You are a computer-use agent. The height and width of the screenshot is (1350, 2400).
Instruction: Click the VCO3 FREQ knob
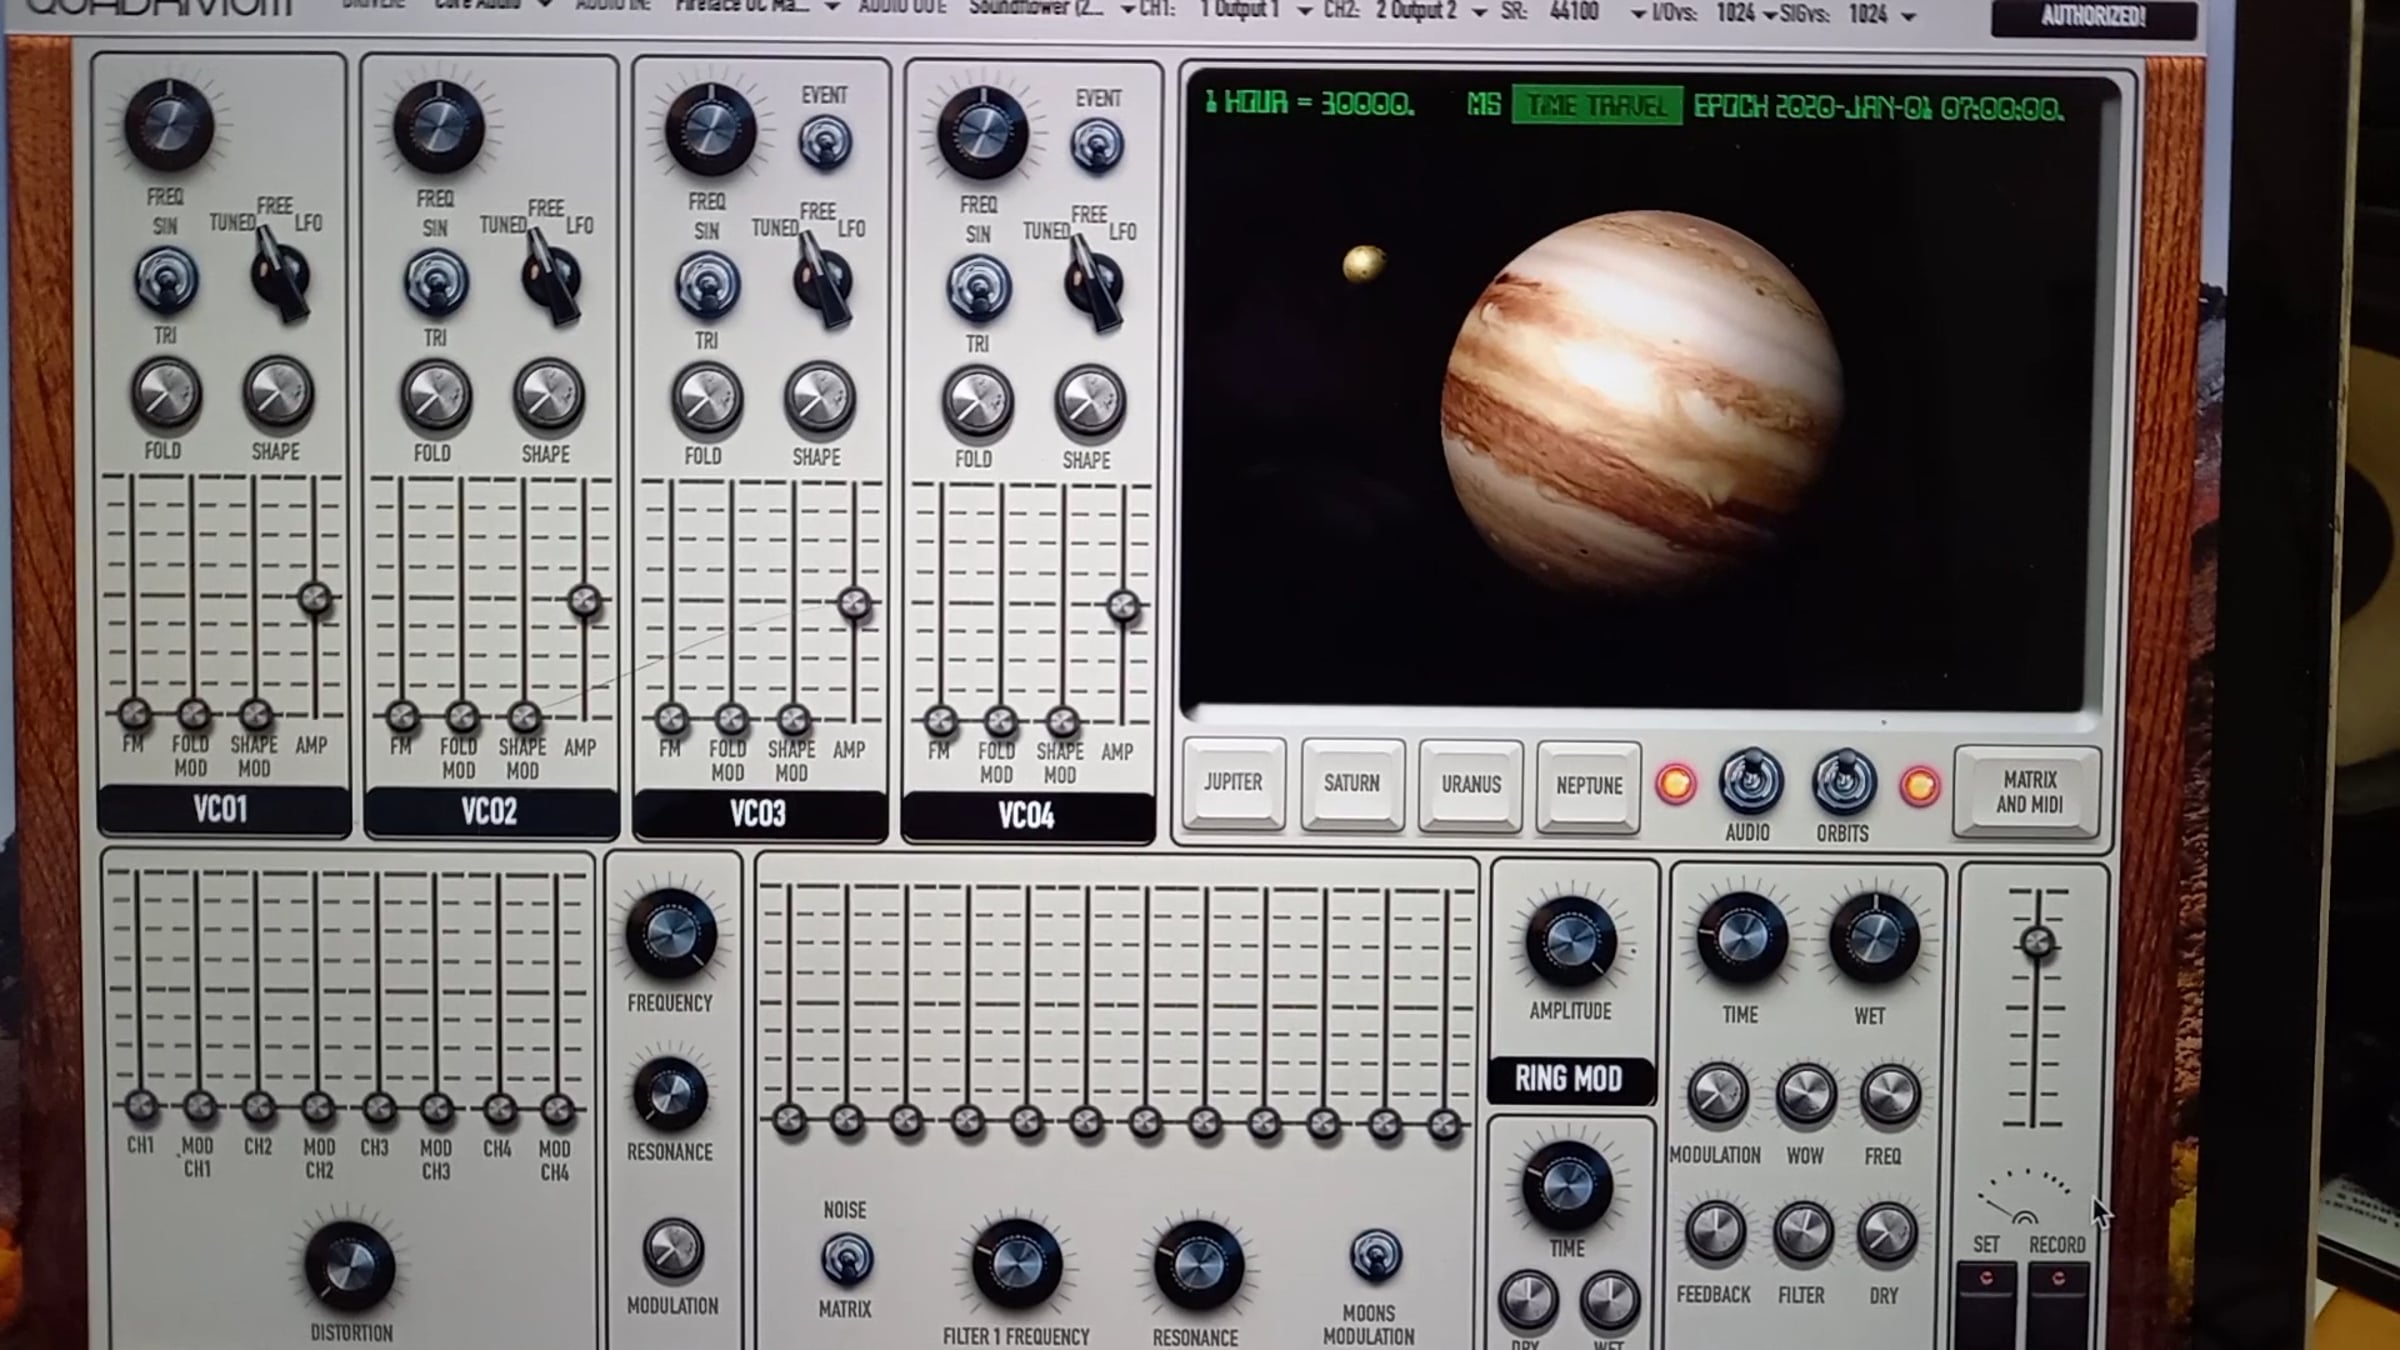(x=710, y=130)
